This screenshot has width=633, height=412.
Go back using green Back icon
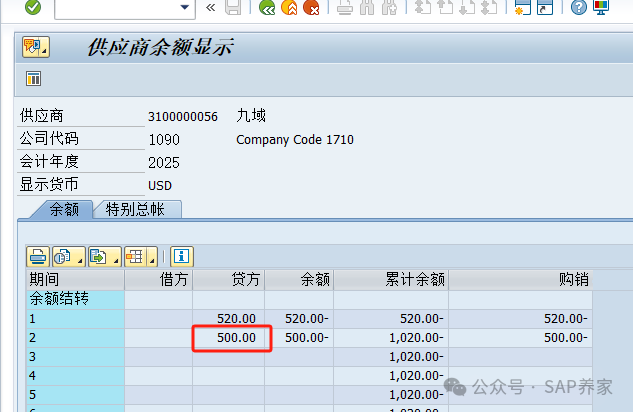click(267, 7)
